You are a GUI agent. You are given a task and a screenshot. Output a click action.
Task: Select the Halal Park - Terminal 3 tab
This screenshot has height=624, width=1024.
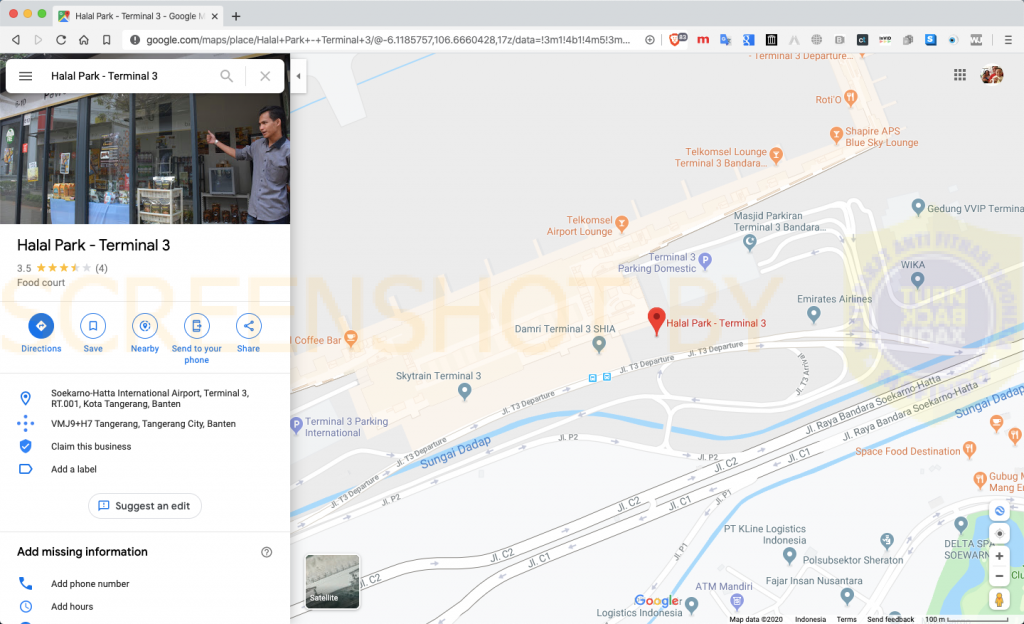coord(137,16)
